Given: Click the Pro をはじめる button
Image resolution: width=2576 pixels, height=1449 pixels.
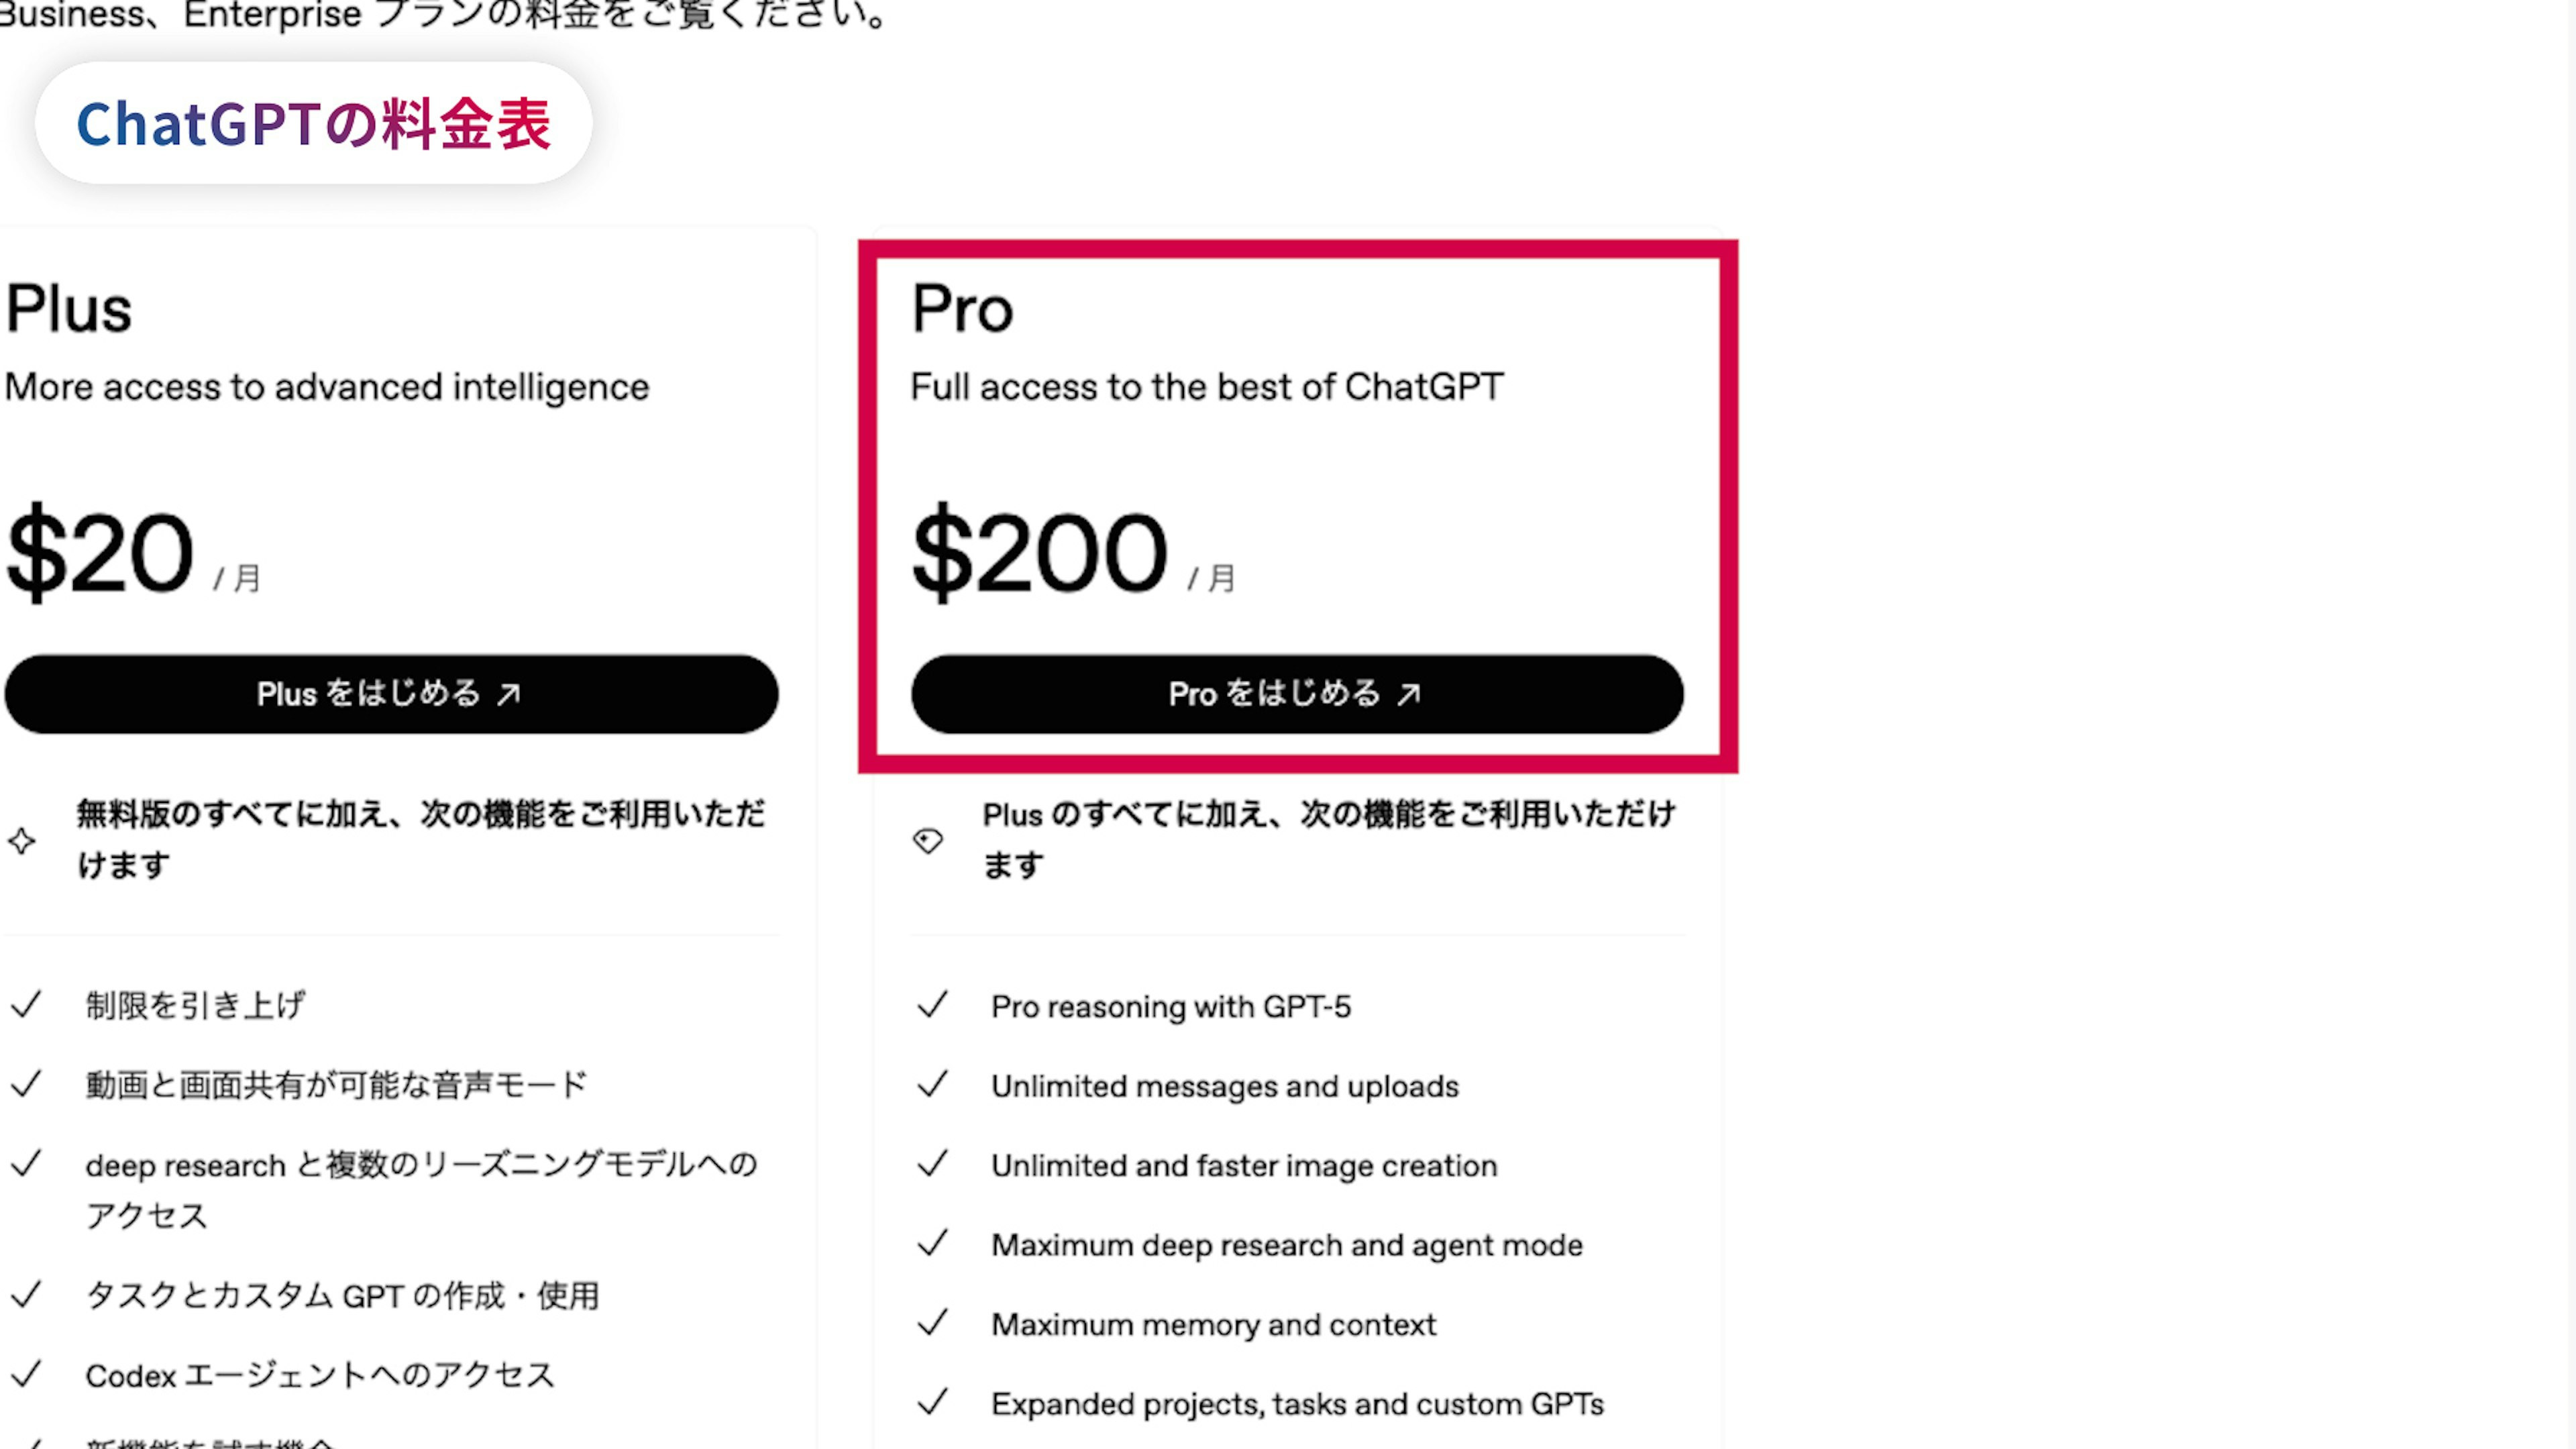Looking at the screenshot, I should click(x=1296, y=694).
